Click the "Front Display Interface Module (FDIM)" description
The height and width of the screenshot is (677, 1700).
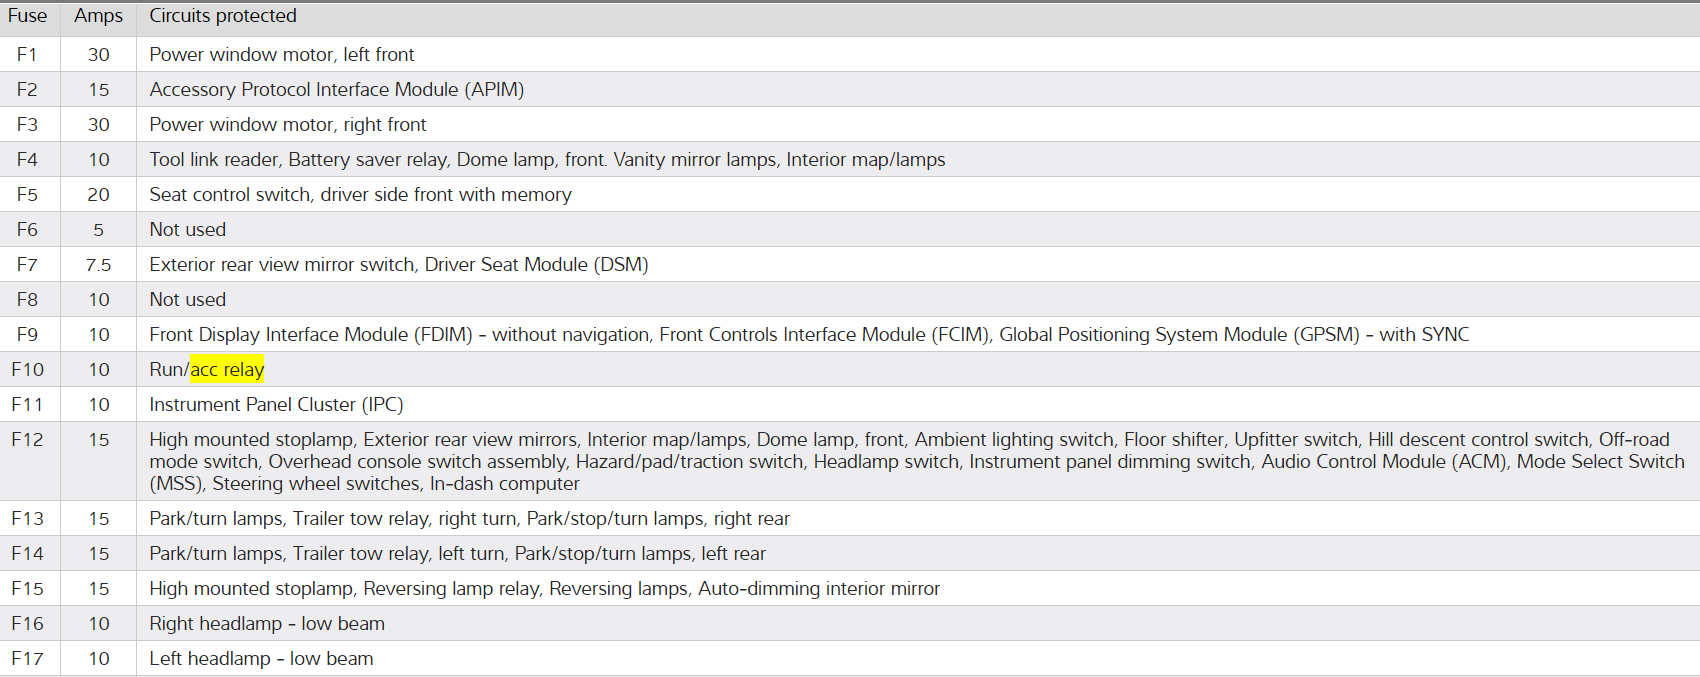tap(311, 335)
